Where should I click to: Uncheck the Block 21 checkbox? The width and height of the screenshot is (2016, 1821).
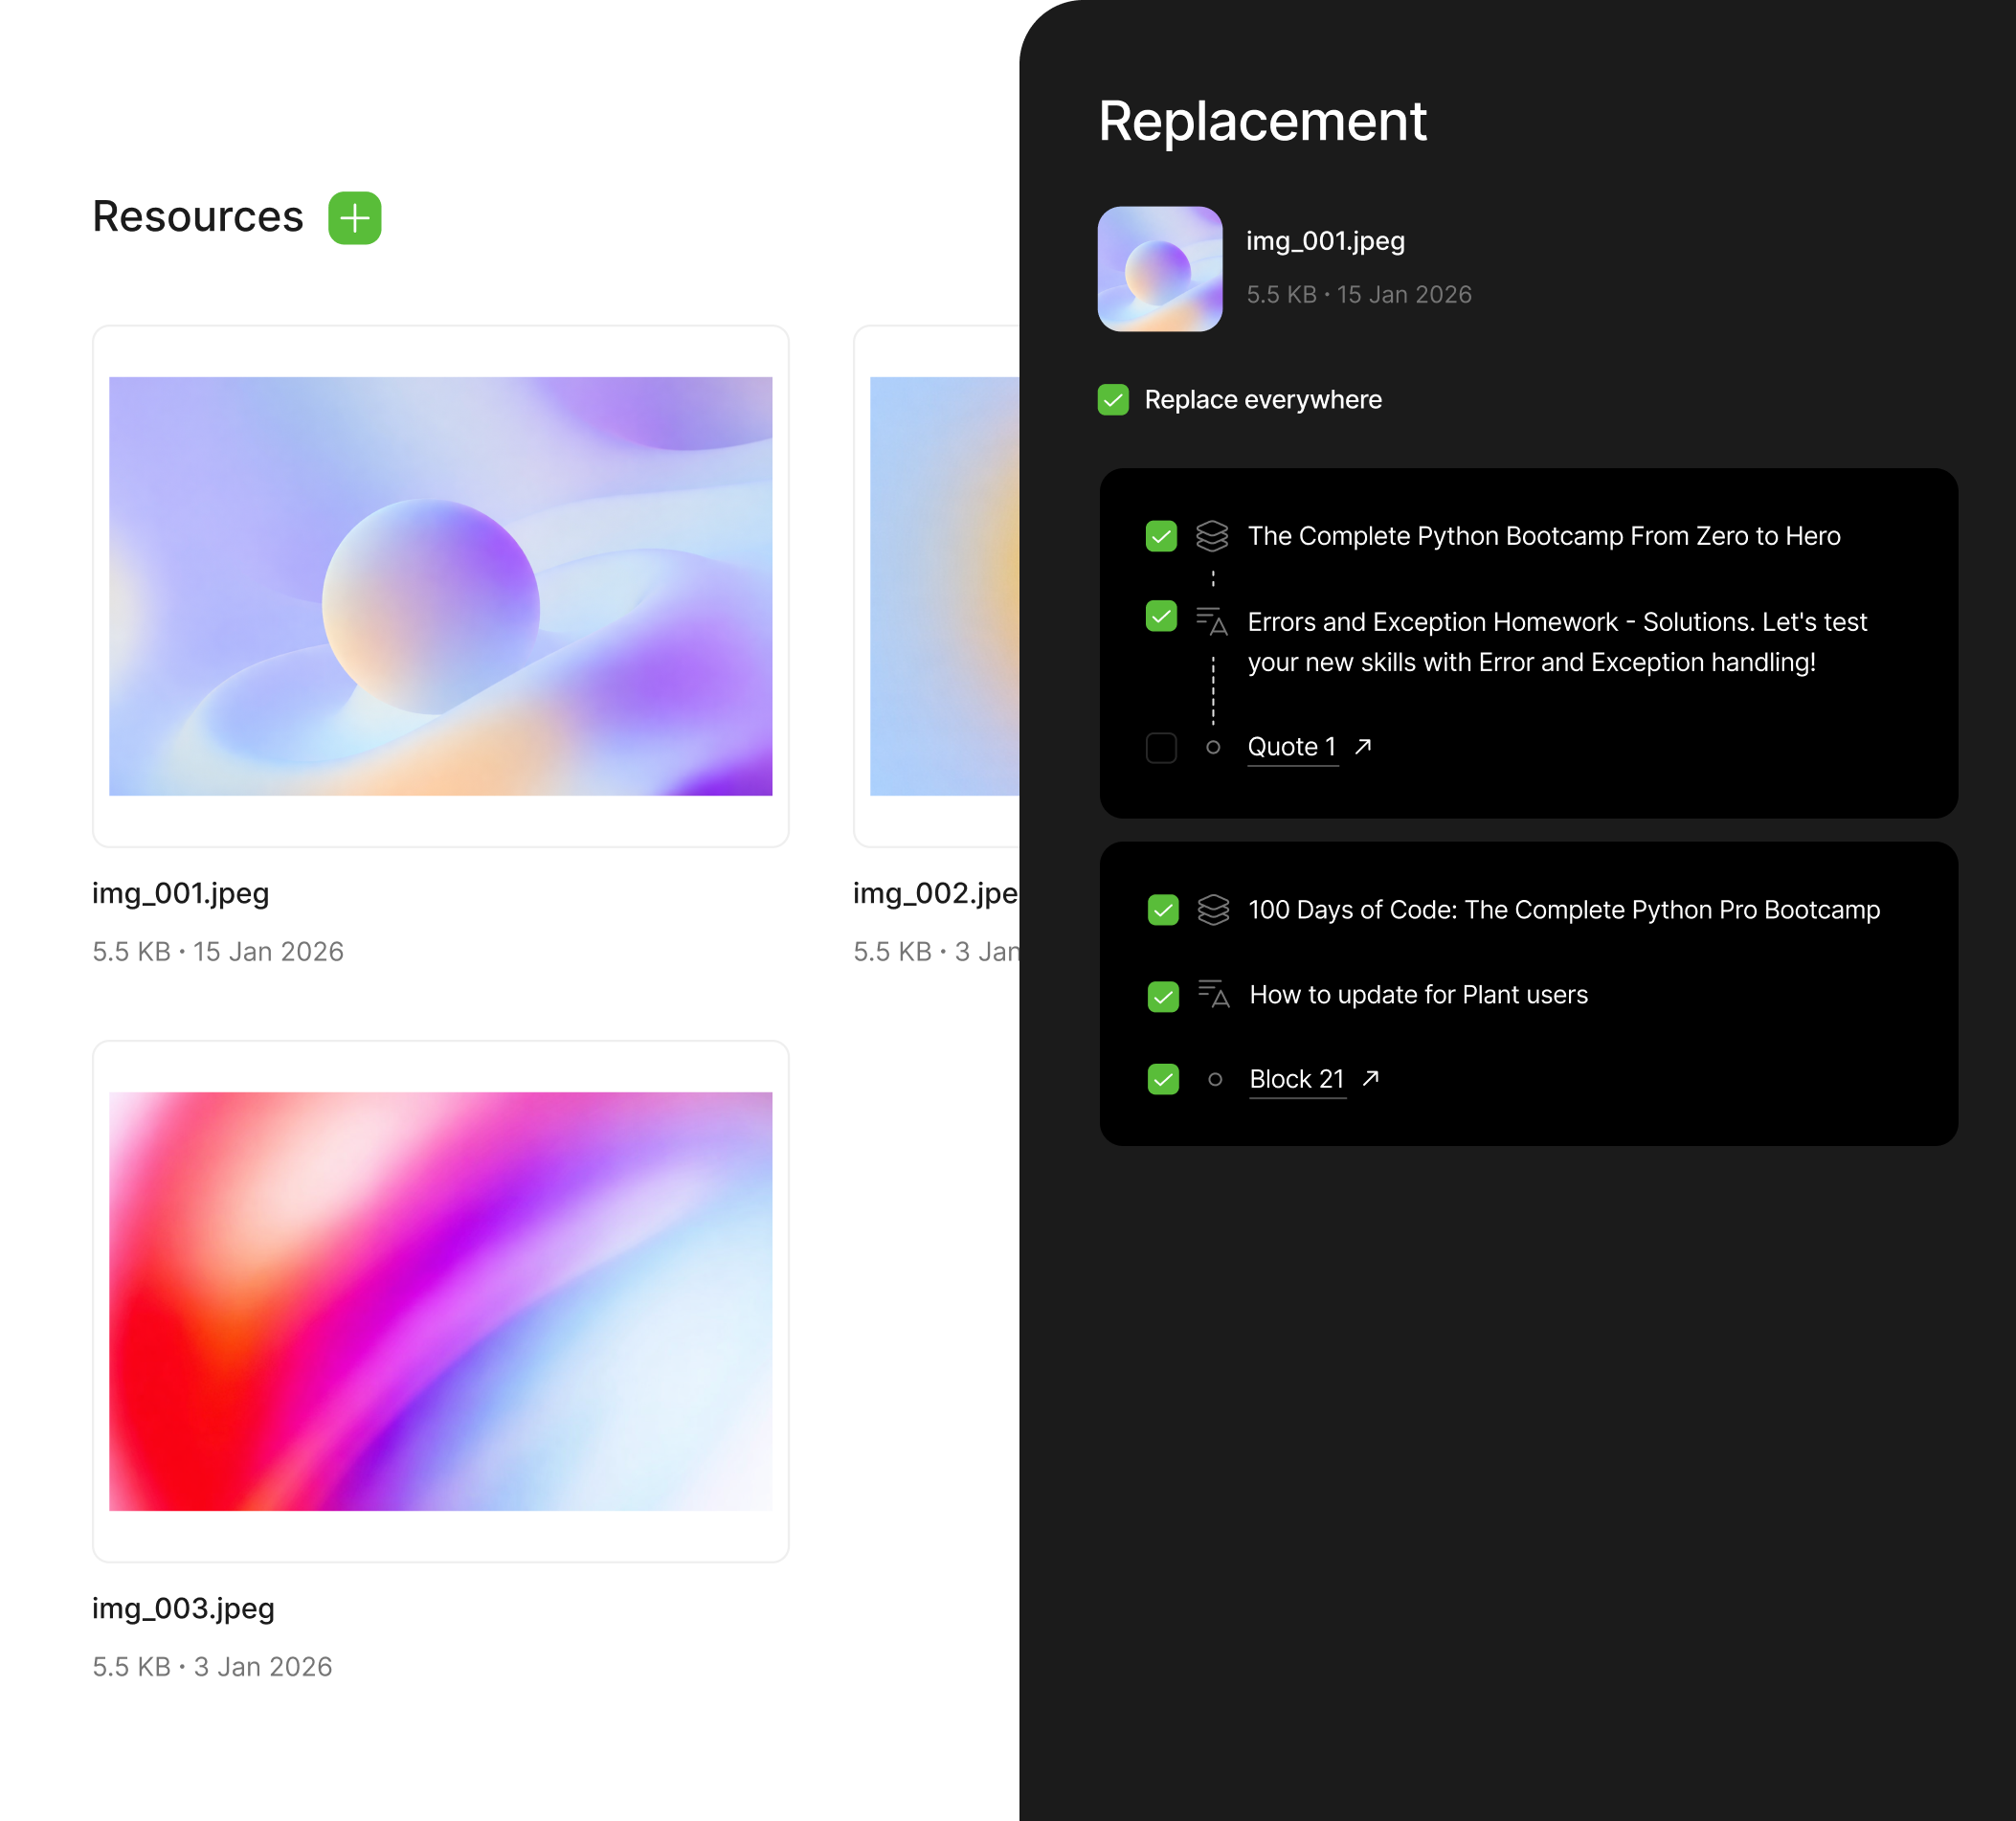click(1163, 1079)
